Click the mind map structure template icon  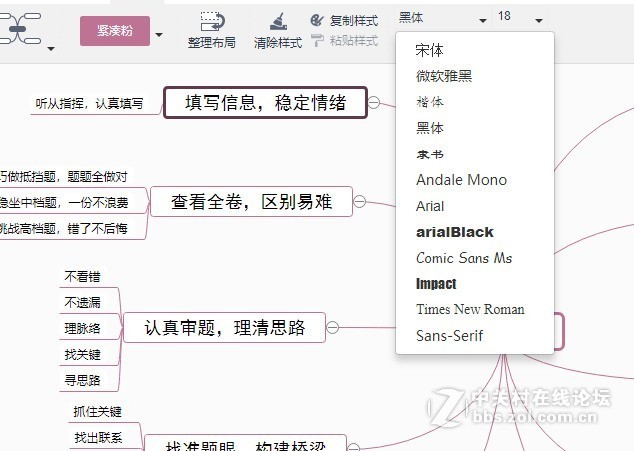click(x=21, y=28)
